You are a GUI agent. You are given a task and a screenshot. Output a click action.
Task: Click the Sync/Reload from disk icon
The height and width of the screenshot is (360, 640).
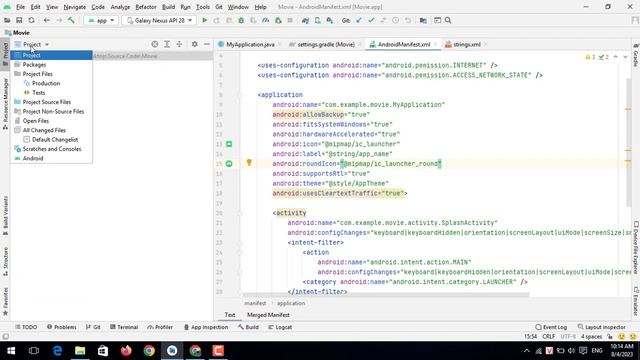pyautogui.click(x=31, y=20)
